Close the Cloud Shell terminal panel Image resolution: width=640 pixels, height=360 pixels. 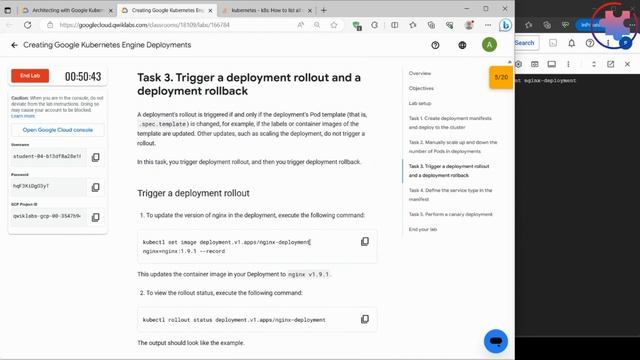[x=627, y=64]
